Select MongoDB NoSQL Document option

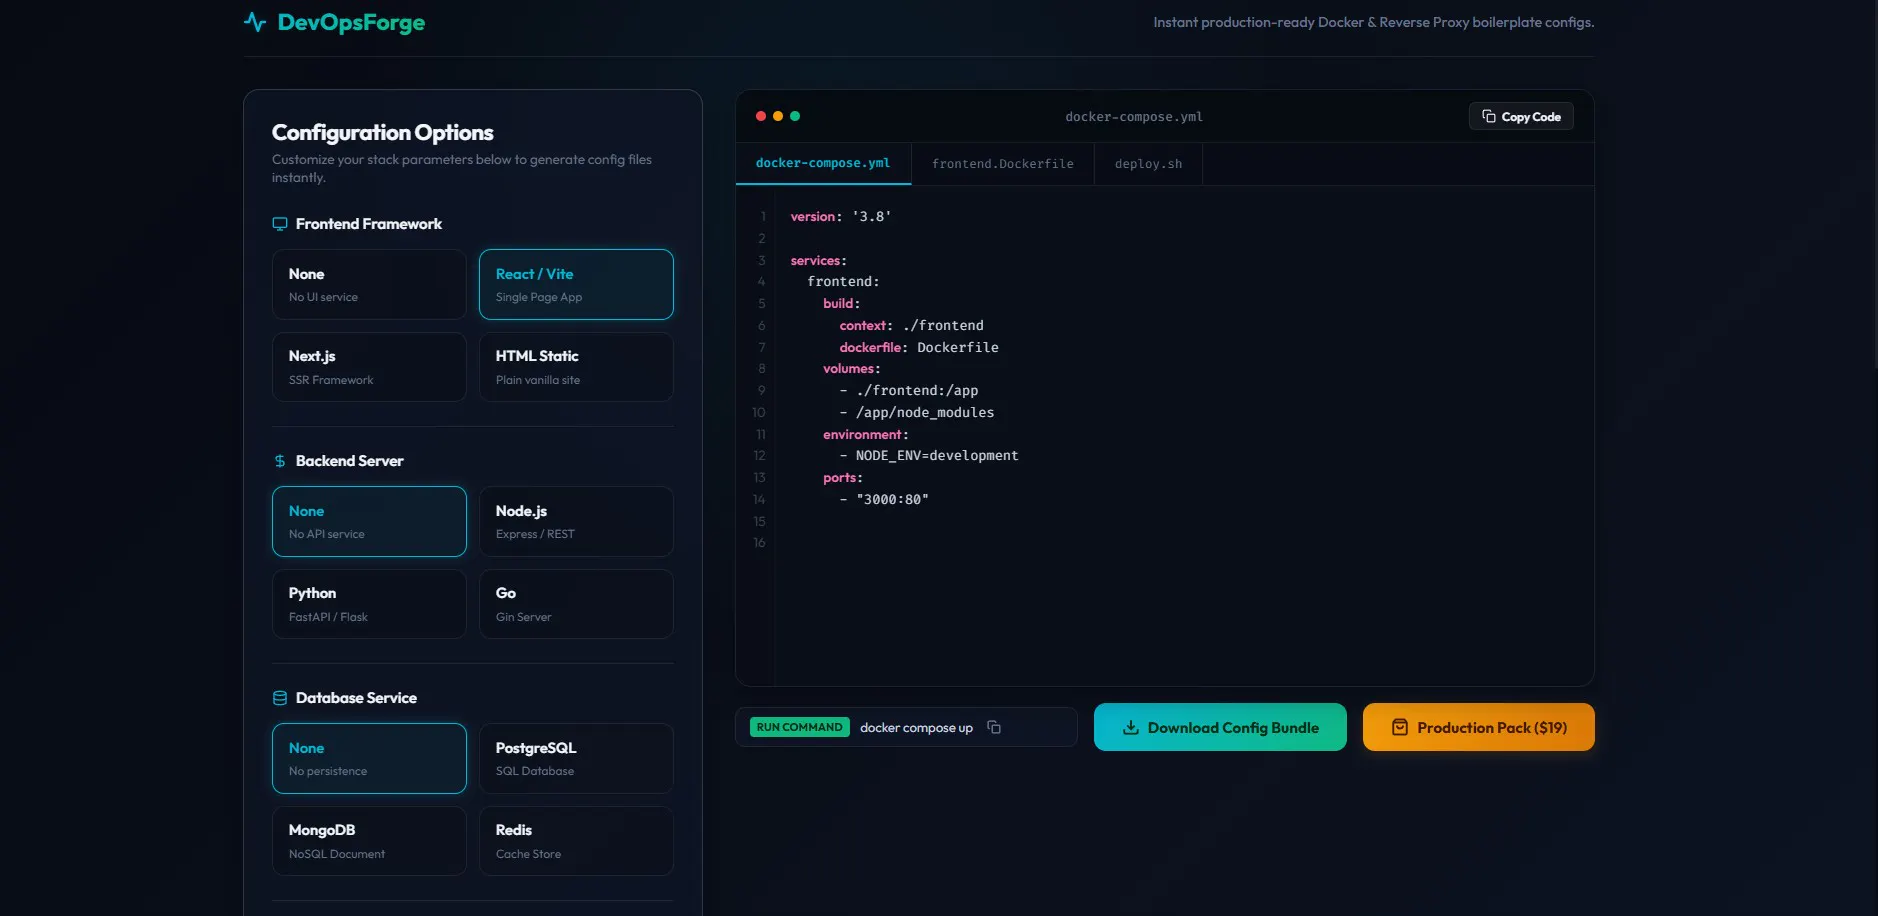point(369,841)
